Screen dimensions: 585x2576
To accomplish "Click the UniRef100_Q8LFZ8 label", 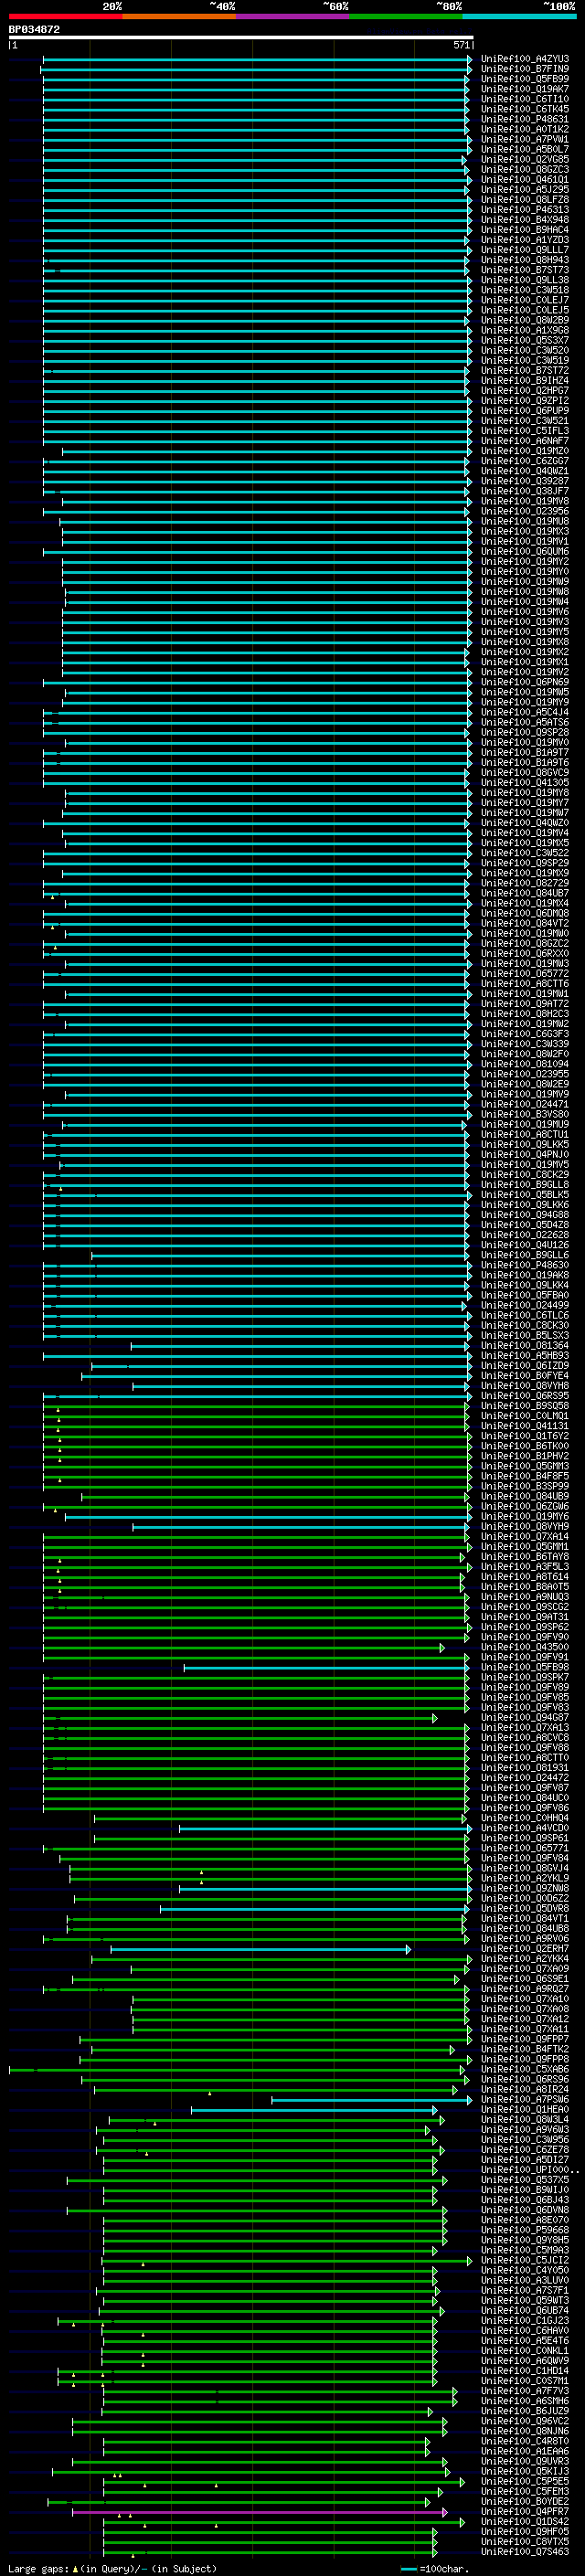I will click(524, 200).
